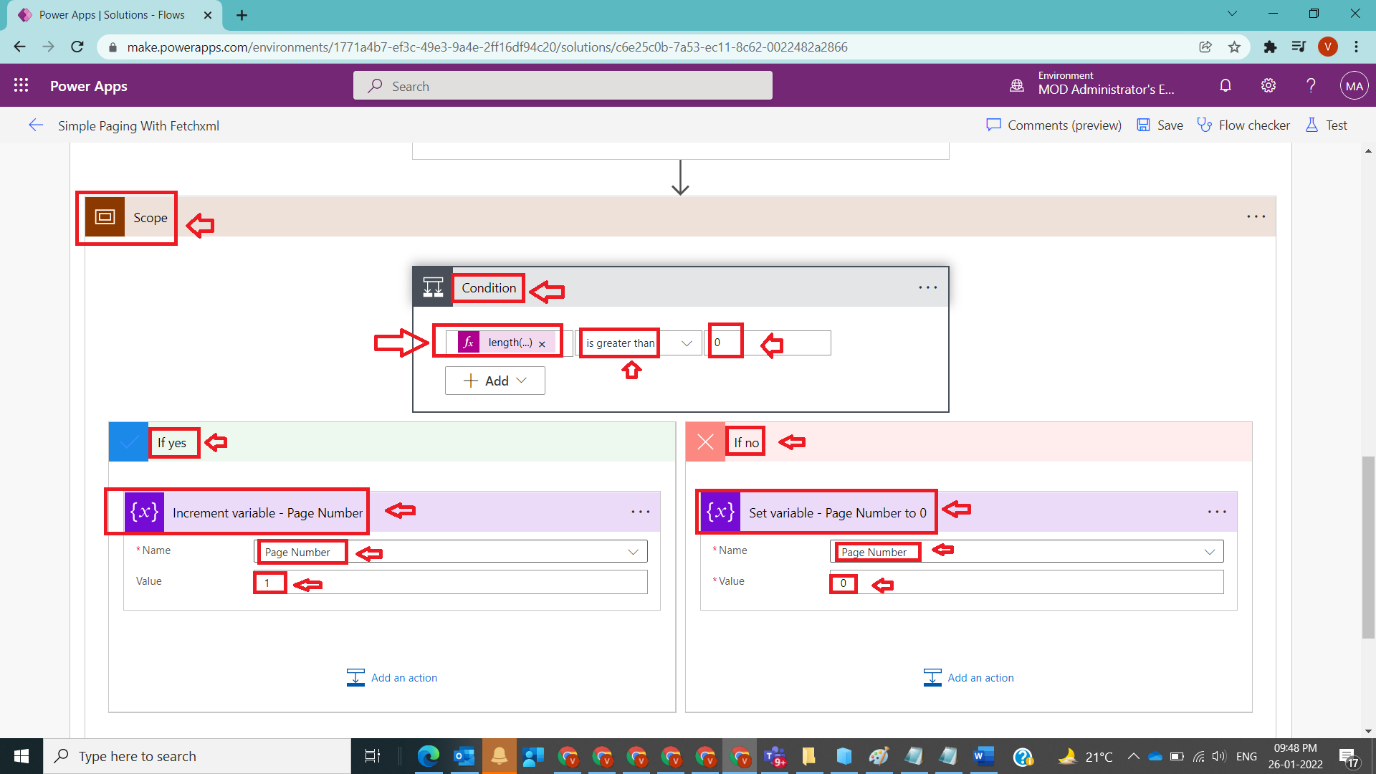Viewport: 1376px width, 774px height.
Task: Open the Add dropdown inside the Condition
Action: pyautogui.click(x=495, y=380)
